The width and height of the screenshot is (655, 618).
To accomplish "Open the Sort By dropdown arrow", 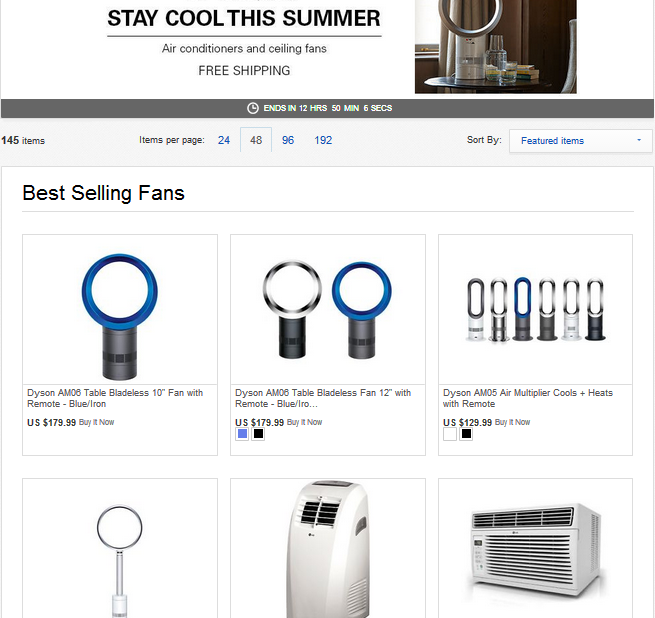I will (639, 140).
